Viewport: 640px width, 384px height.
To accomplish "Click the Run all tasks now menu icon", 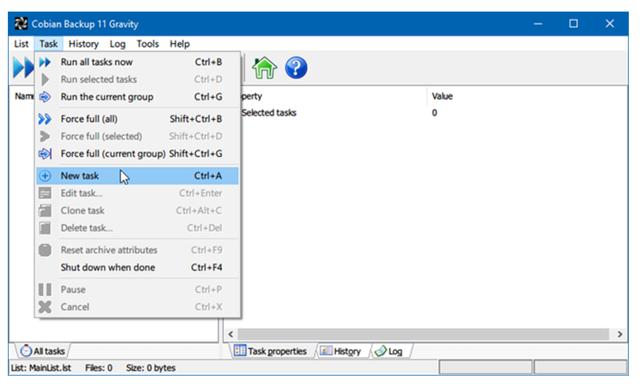I will (45, 62).
